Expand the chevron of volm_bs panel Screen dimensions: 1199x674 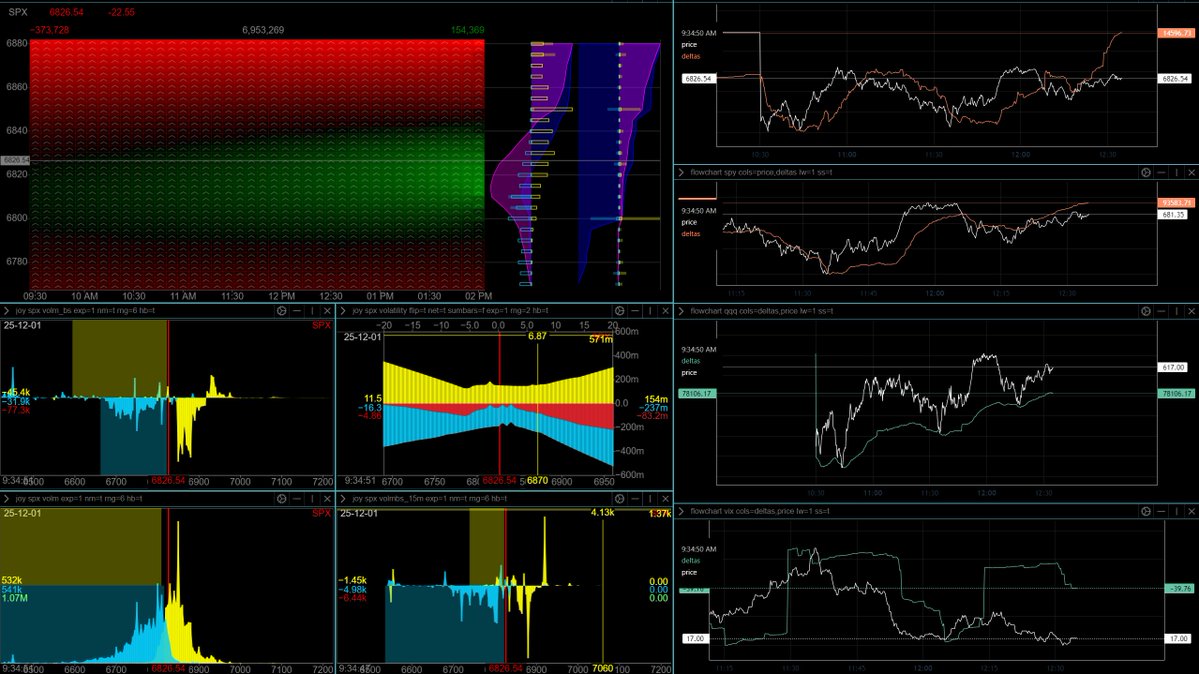coord(6,311)
